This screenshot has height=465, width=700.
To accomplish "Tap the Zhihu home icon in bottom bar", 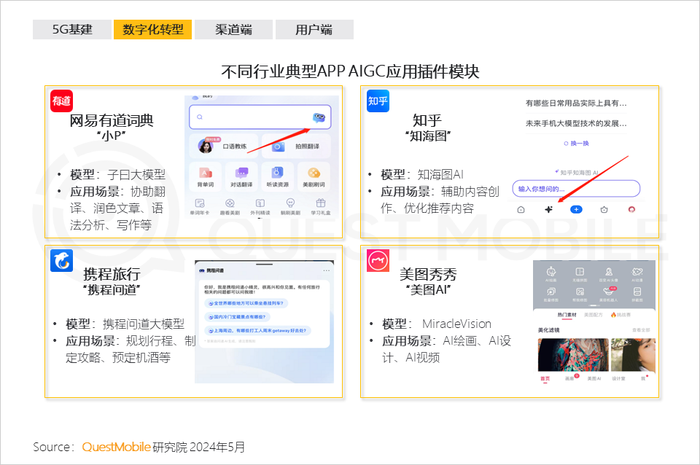I will pyautogui.click(x=521, y=209).
